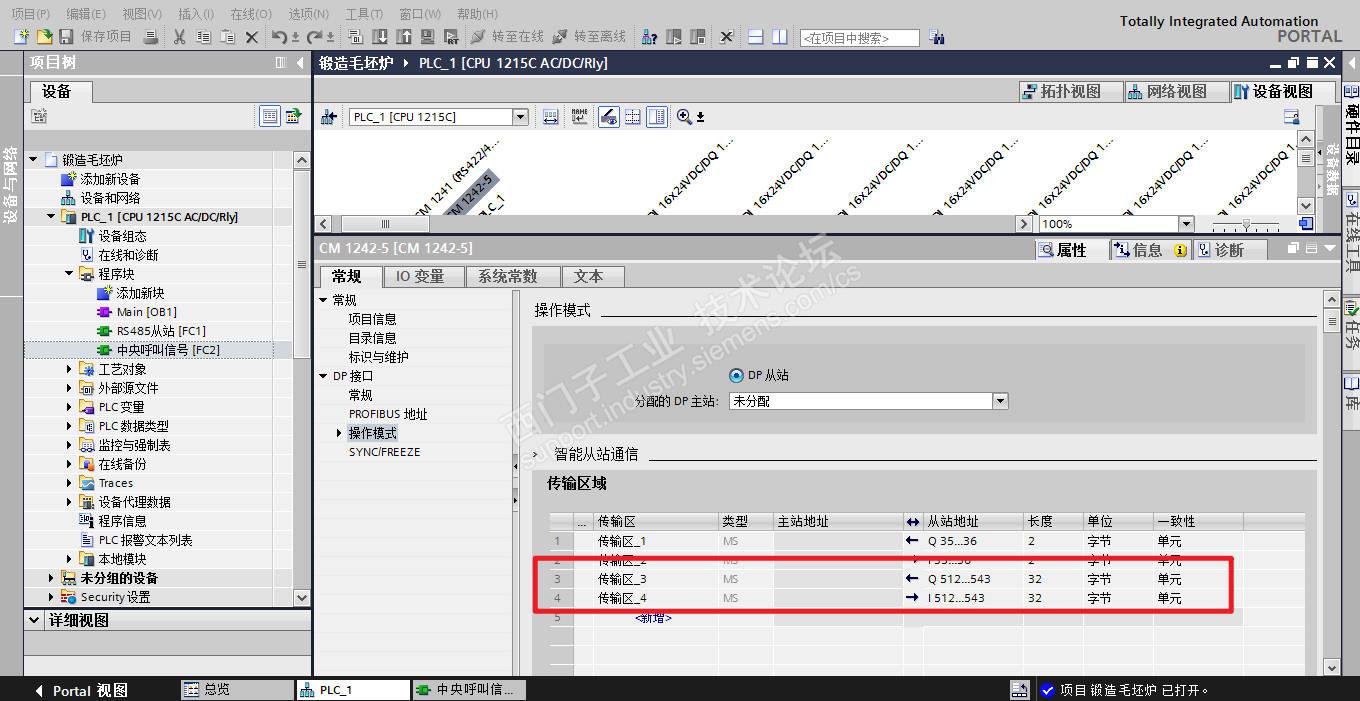Open the 100% zoom level dropdown
Image resolution: width=1360 pixels, height=701 pixels.
tap(1186, 224)
